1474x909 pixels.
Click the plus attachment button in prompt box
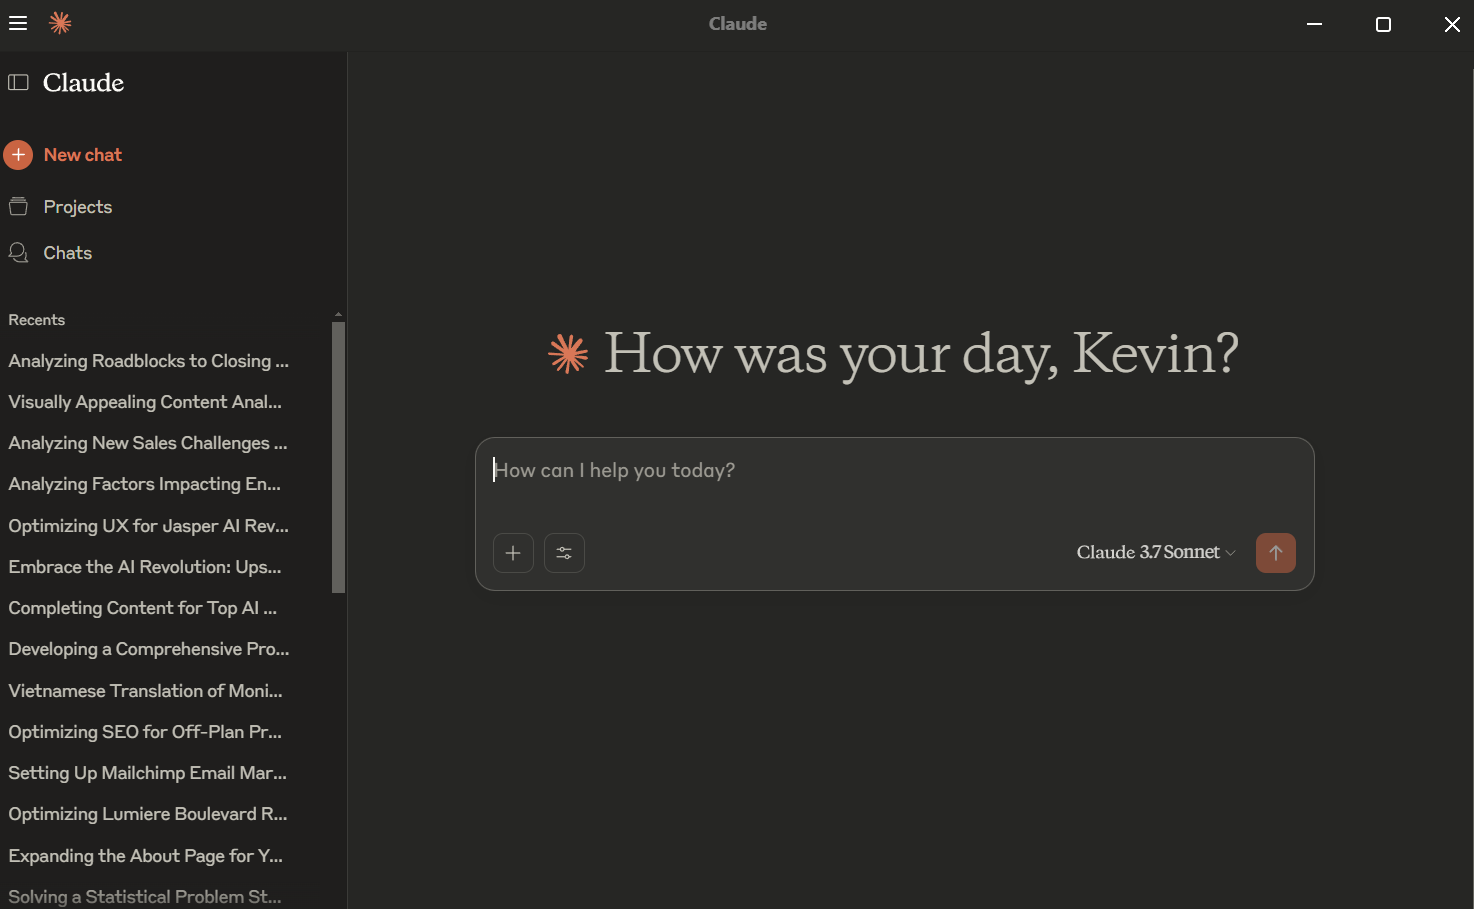point(513,553)
